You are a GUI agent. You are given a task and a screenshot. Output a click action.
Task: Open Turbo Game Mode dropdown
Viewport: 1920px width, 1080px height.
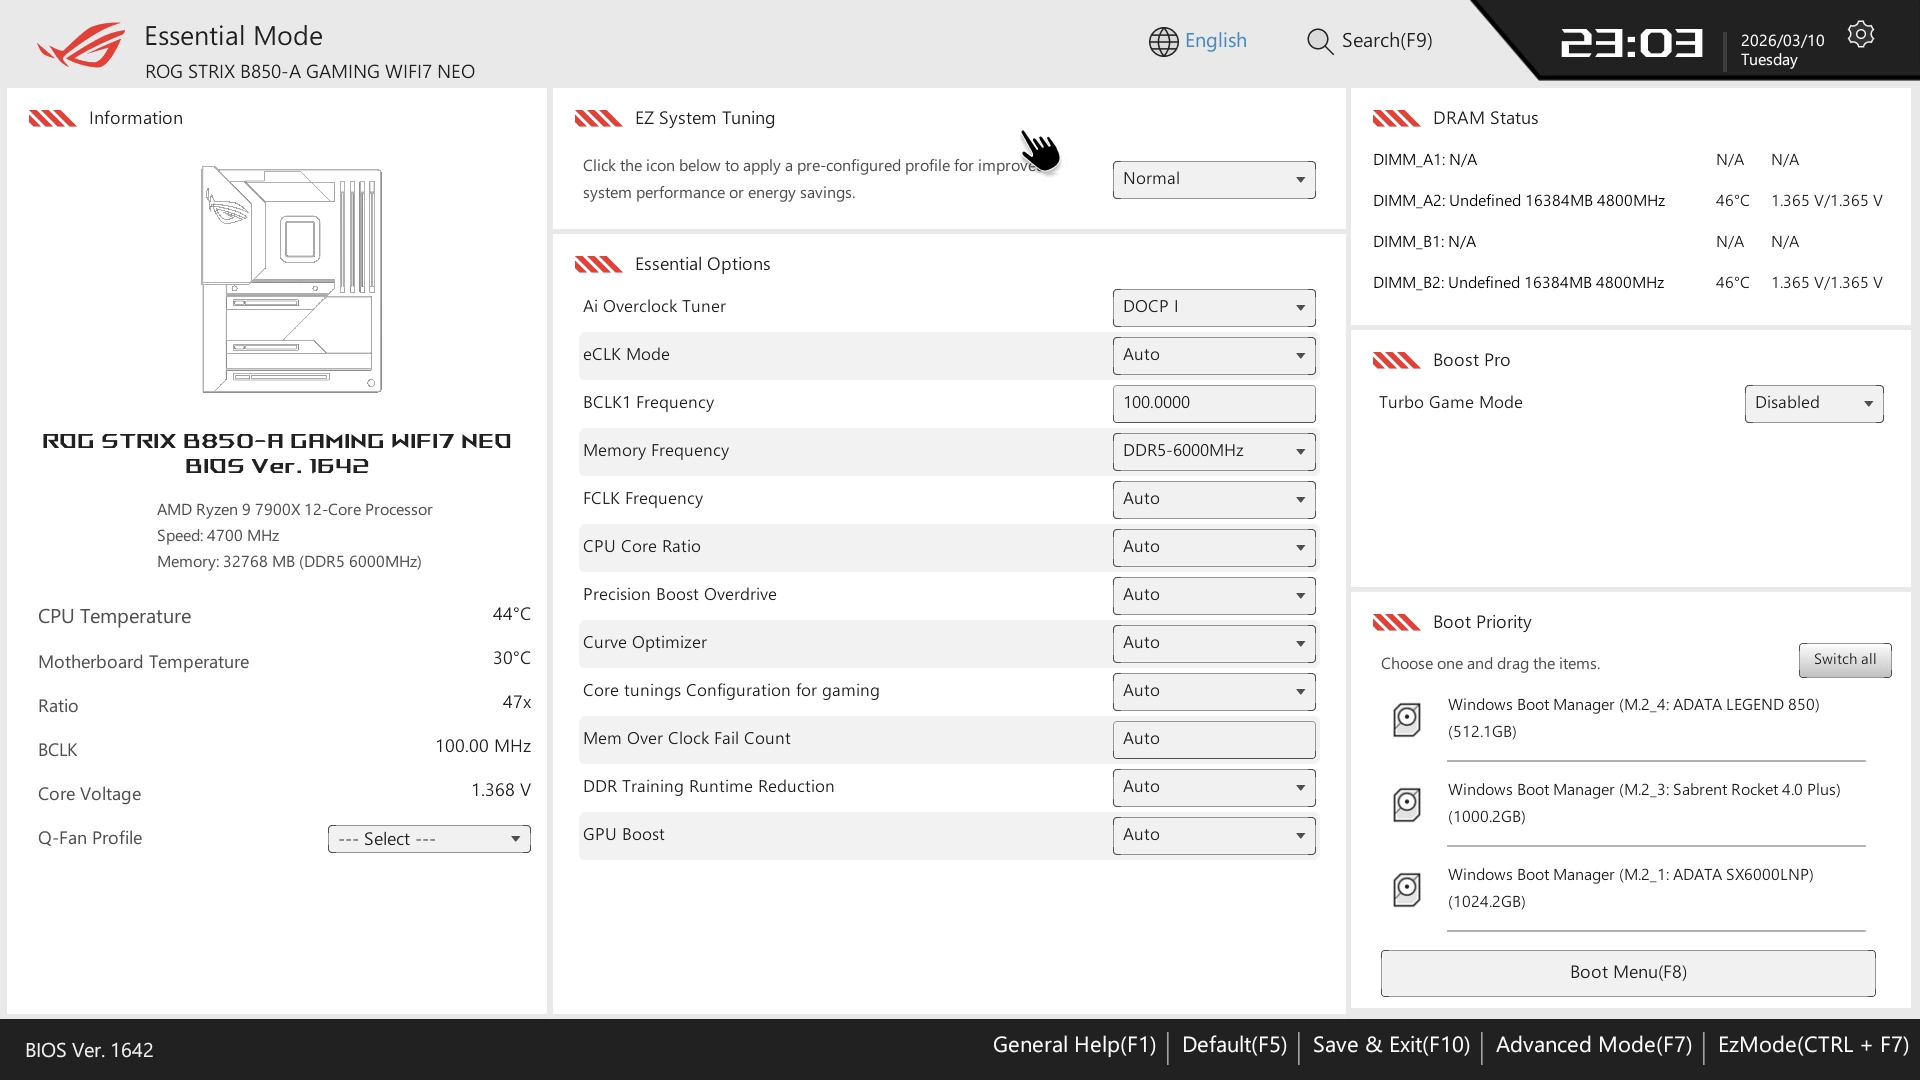(1813, 403)
